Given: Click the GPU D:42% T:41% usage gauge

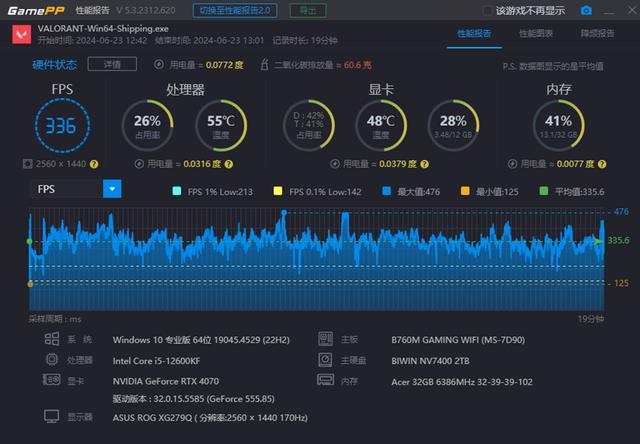Looking at the screenshot, I should click(309, 126).
